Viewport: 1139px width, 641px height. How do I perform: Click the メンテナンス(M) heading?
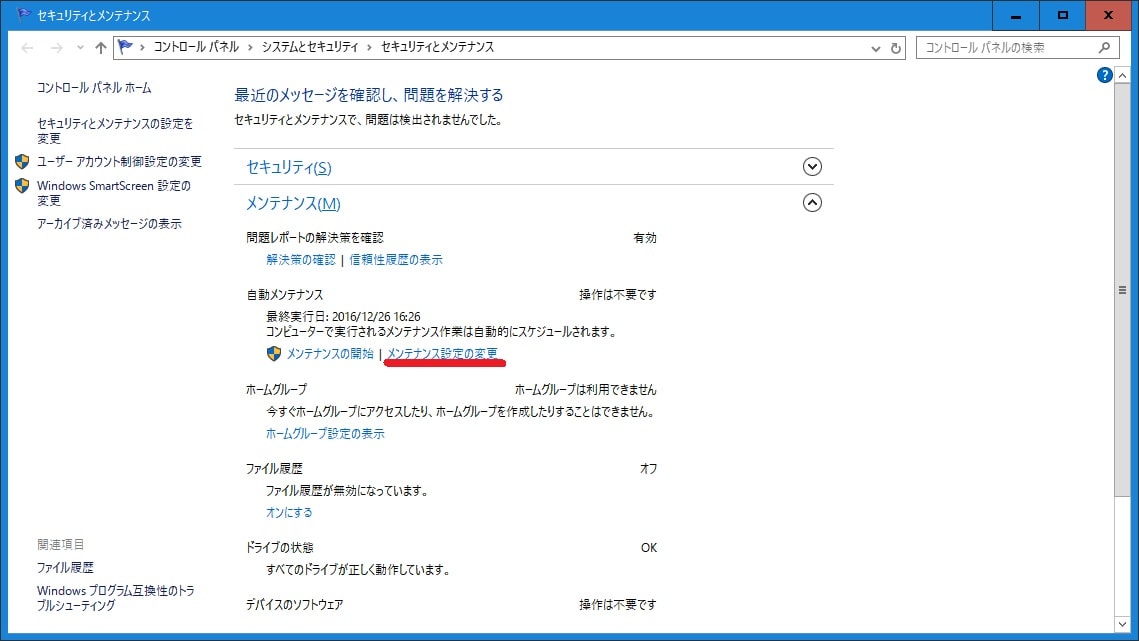pyautogui.click(x=293, y=203)
